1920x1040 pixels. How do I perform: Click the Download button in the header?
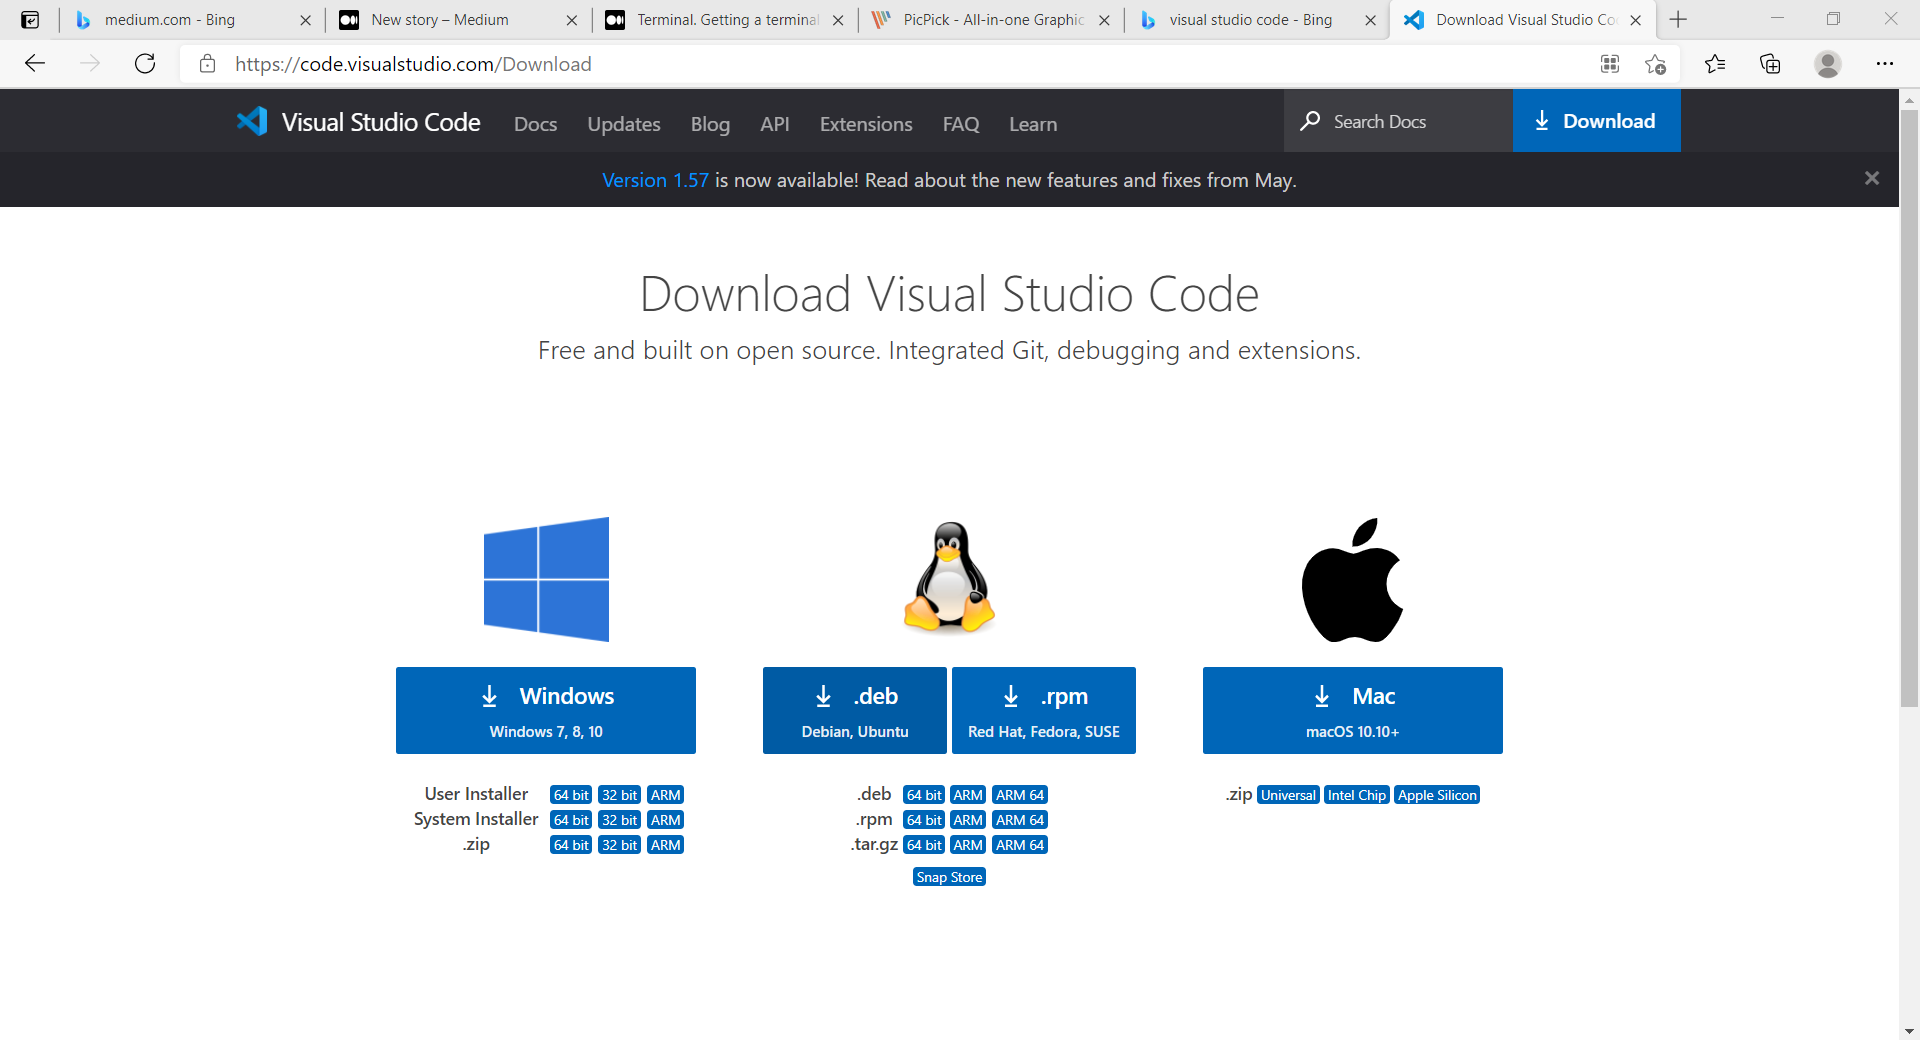pyautogui.click(x=1597, y=121)
